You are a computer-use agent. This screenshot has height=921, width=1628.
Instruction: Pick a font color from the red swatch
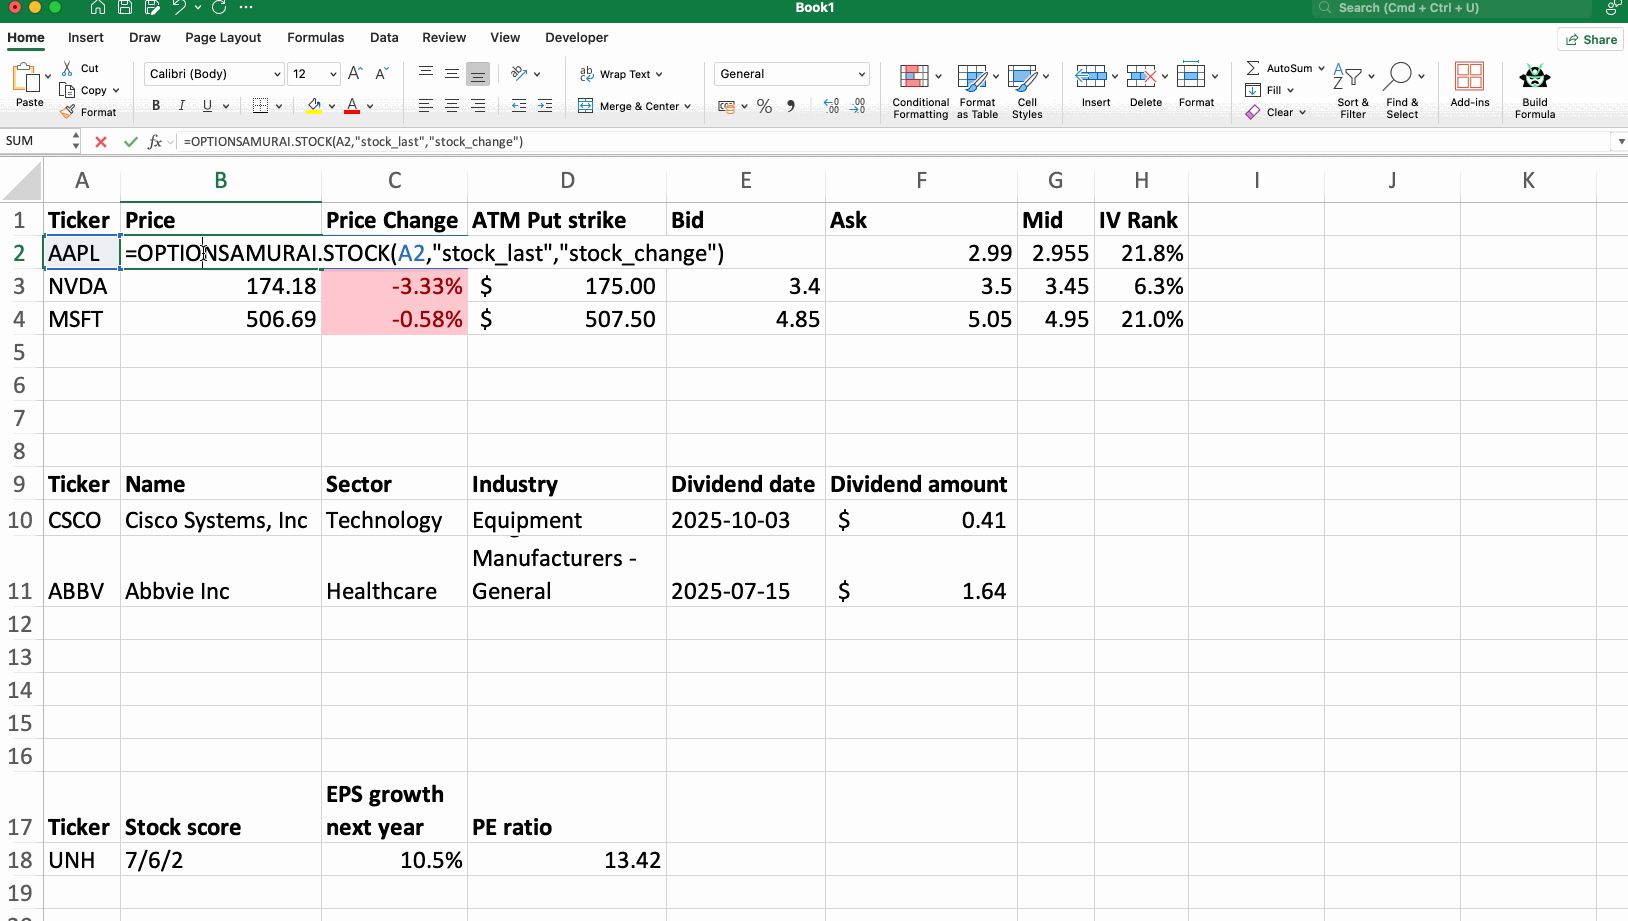pyautogui.click(x=352, y=105)
